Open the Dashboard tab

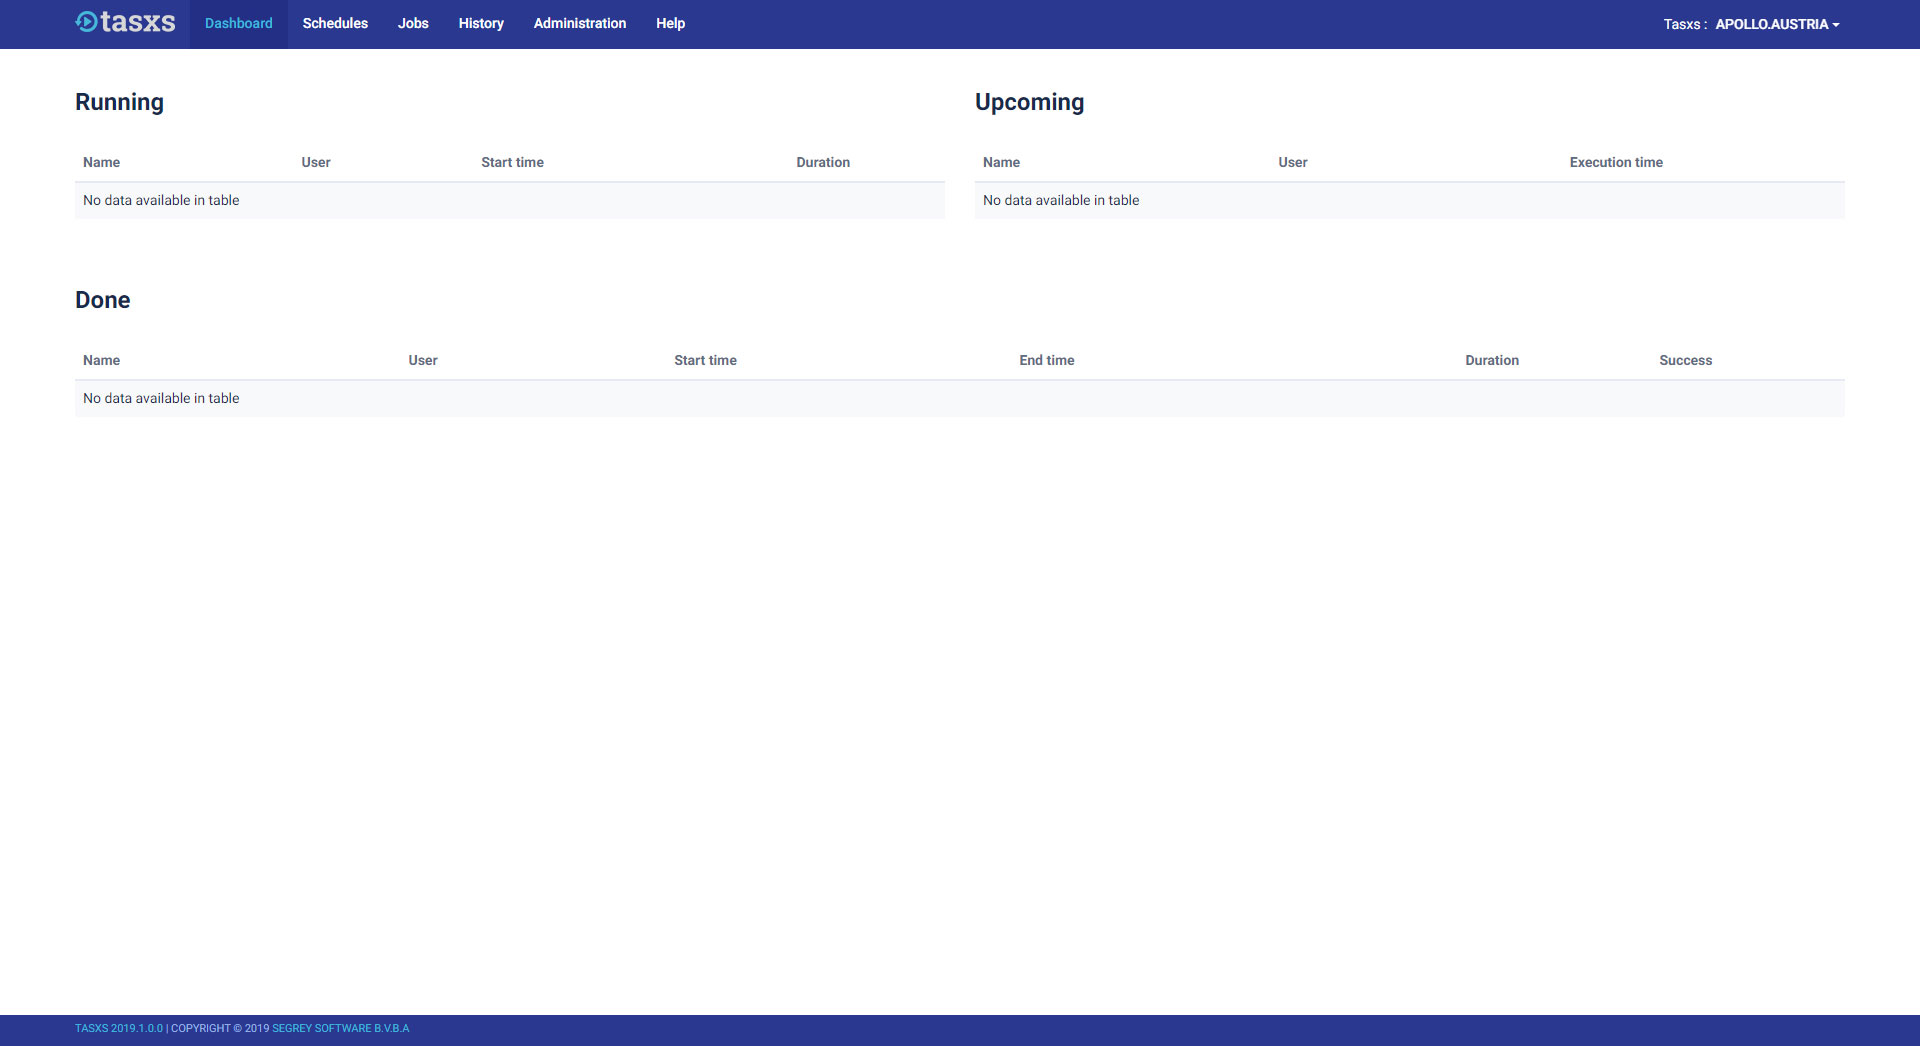point(238,23)
